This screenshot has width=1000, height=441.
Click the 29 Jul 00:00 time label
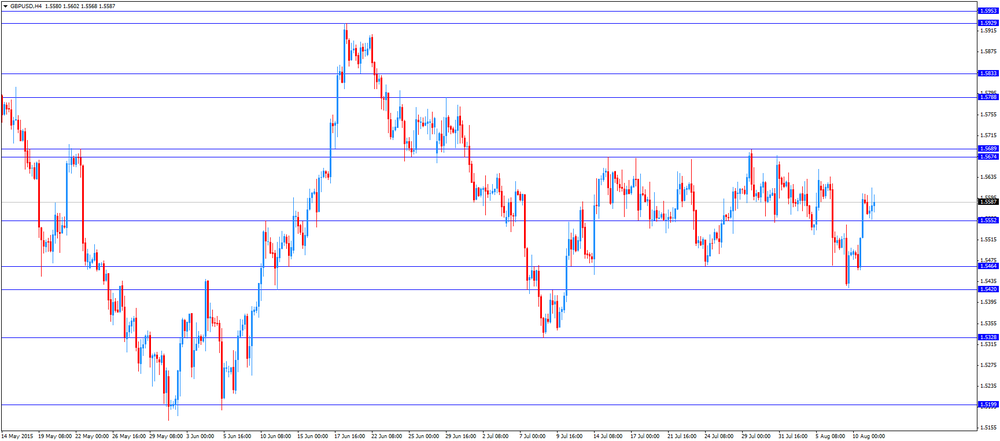pos(756,437)
